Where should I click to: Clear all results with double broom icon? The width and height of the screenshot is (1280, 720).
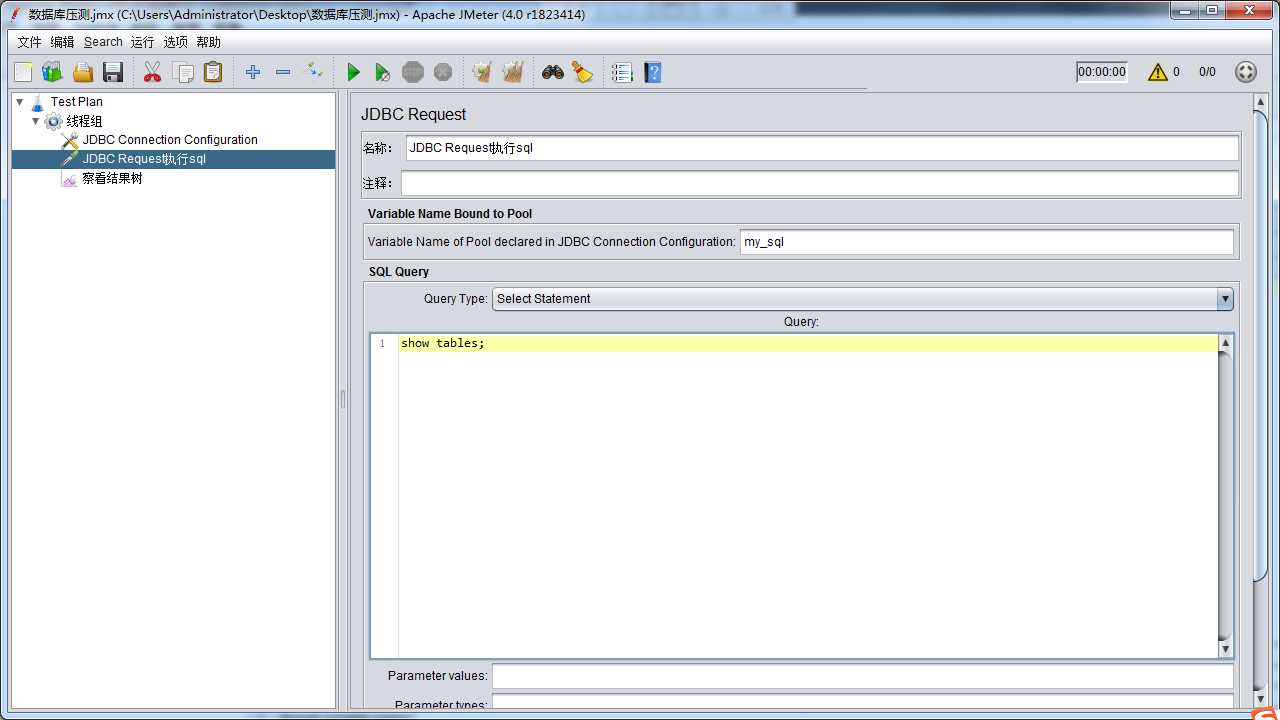click(513, 72)
